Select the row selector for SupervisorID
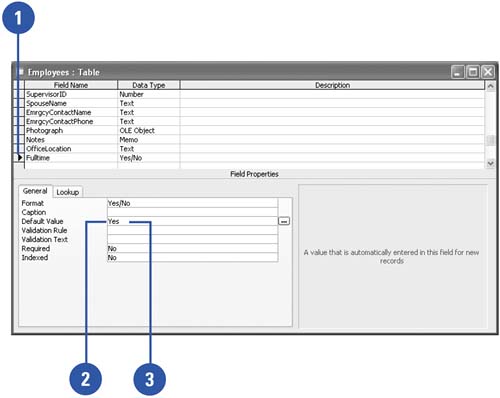The image size is (500, 398). pos(20,94)
